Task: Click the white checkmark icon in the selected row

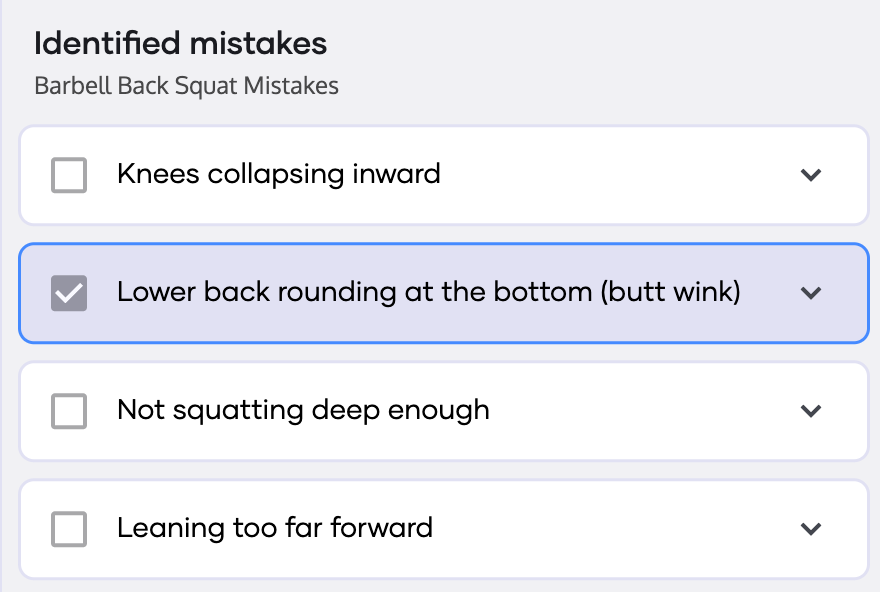Action: pos(69,293)
